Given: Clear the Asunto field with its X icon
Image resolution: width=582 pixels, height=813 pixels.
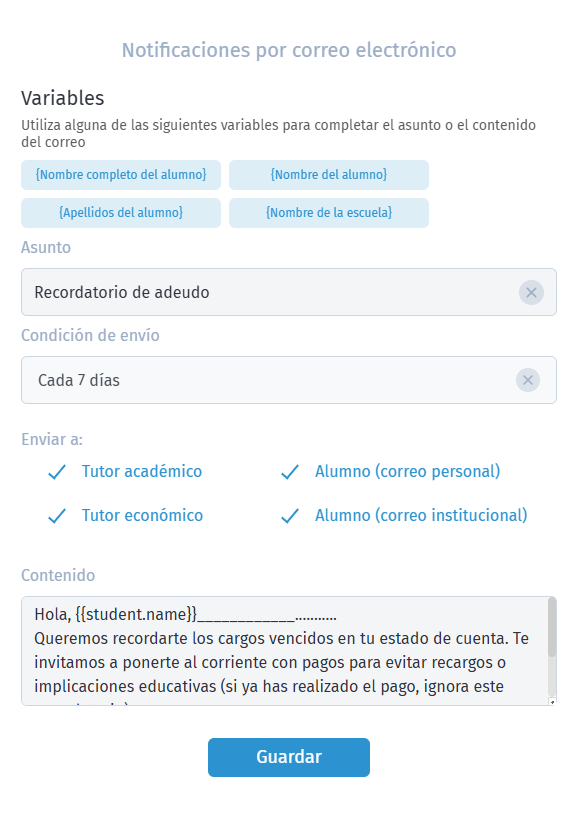Looking at the screenshot, I should pos(531,292).
